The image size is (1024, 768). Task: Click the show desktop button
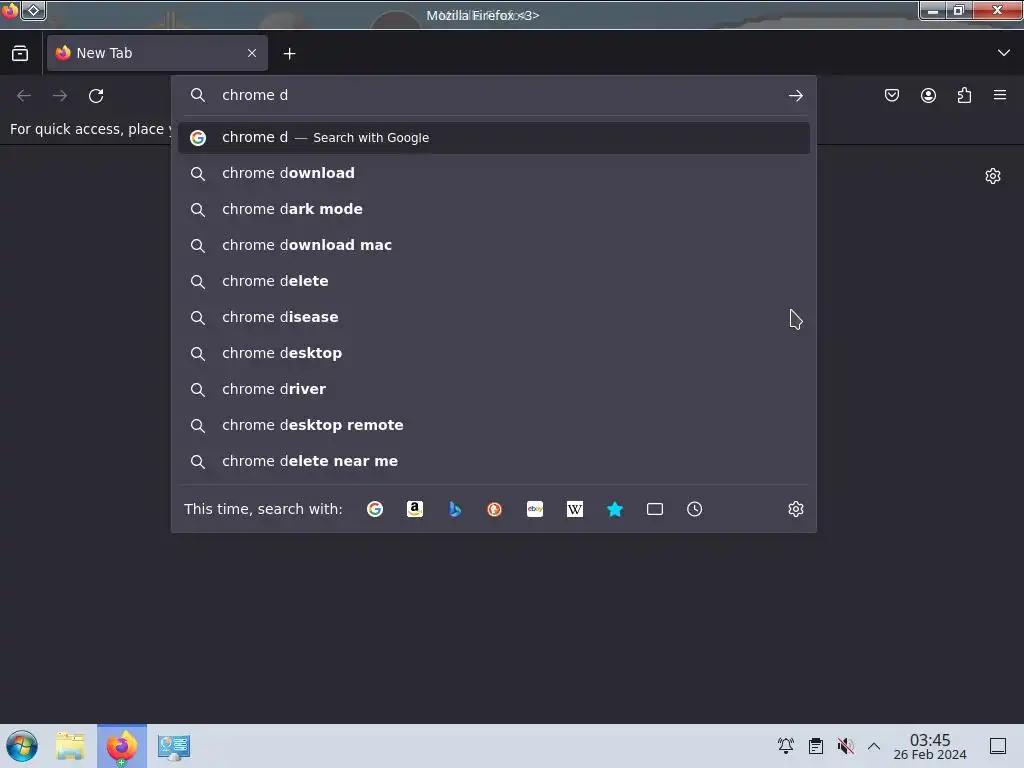pyautogui.click(x=998, y=746)
